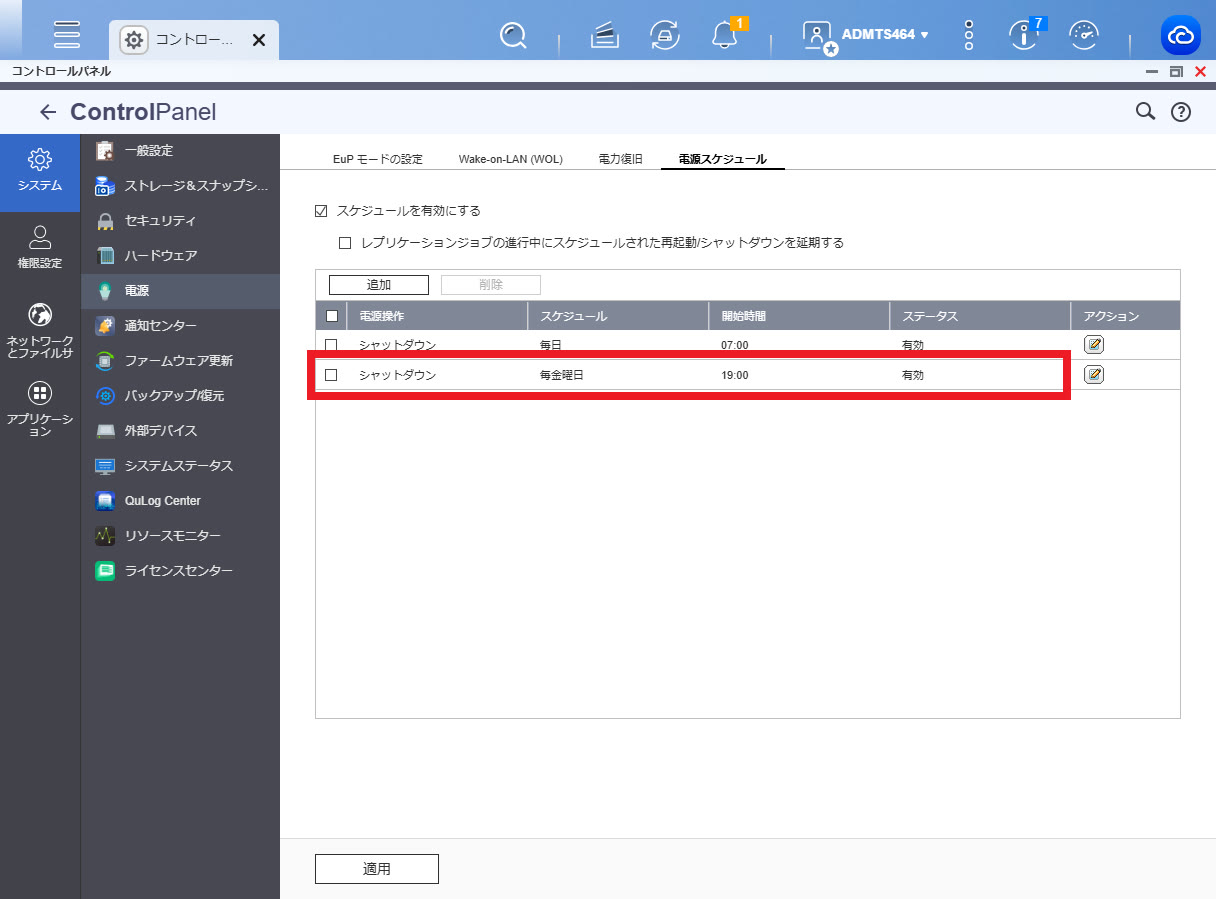
Task: Click the 追加 (Add) button
Action: click(379, 285)
